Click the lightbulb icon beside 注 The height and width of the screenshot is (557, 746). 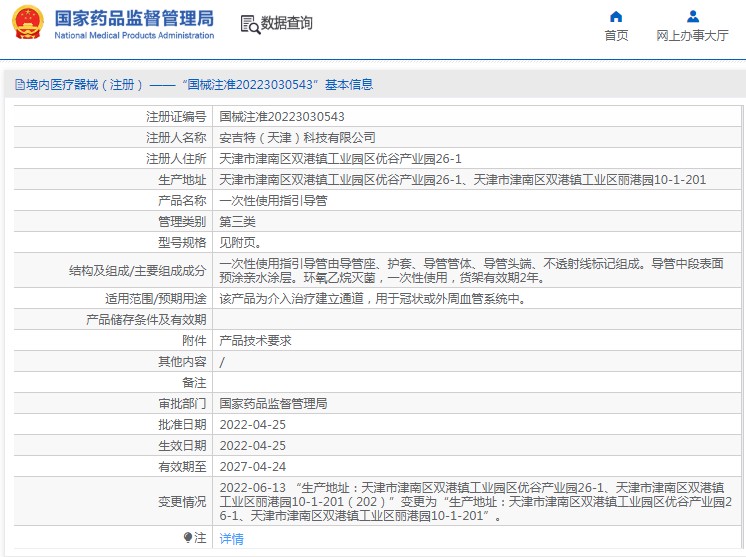(188, 537)
